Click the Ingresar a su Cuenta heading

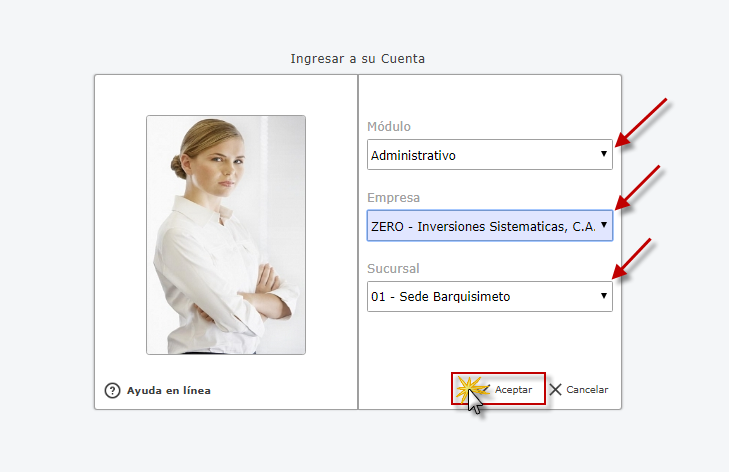point(357,59)
